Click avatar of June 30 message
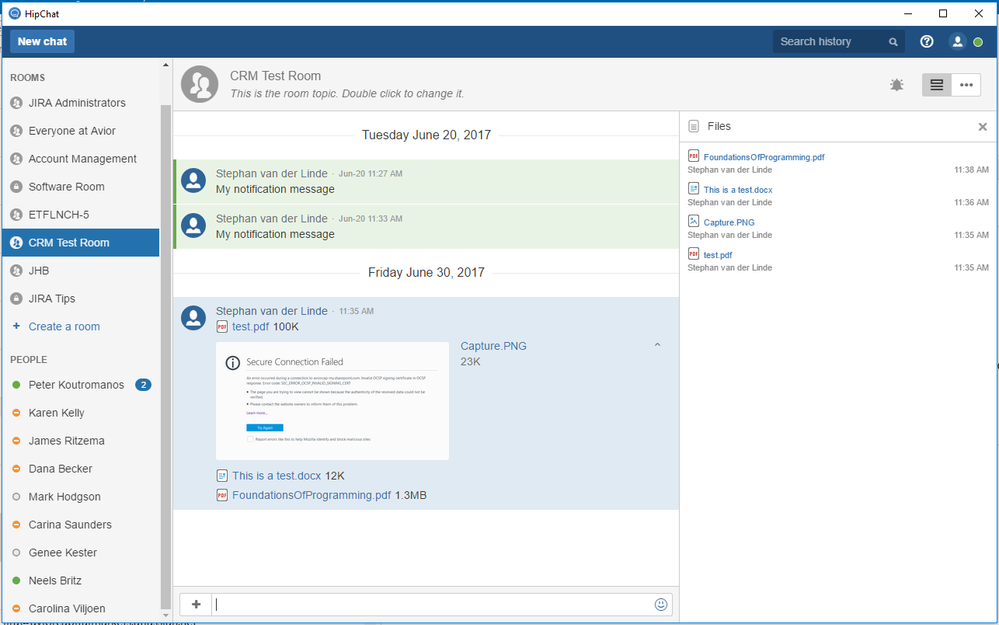 [x=193, y=318]
